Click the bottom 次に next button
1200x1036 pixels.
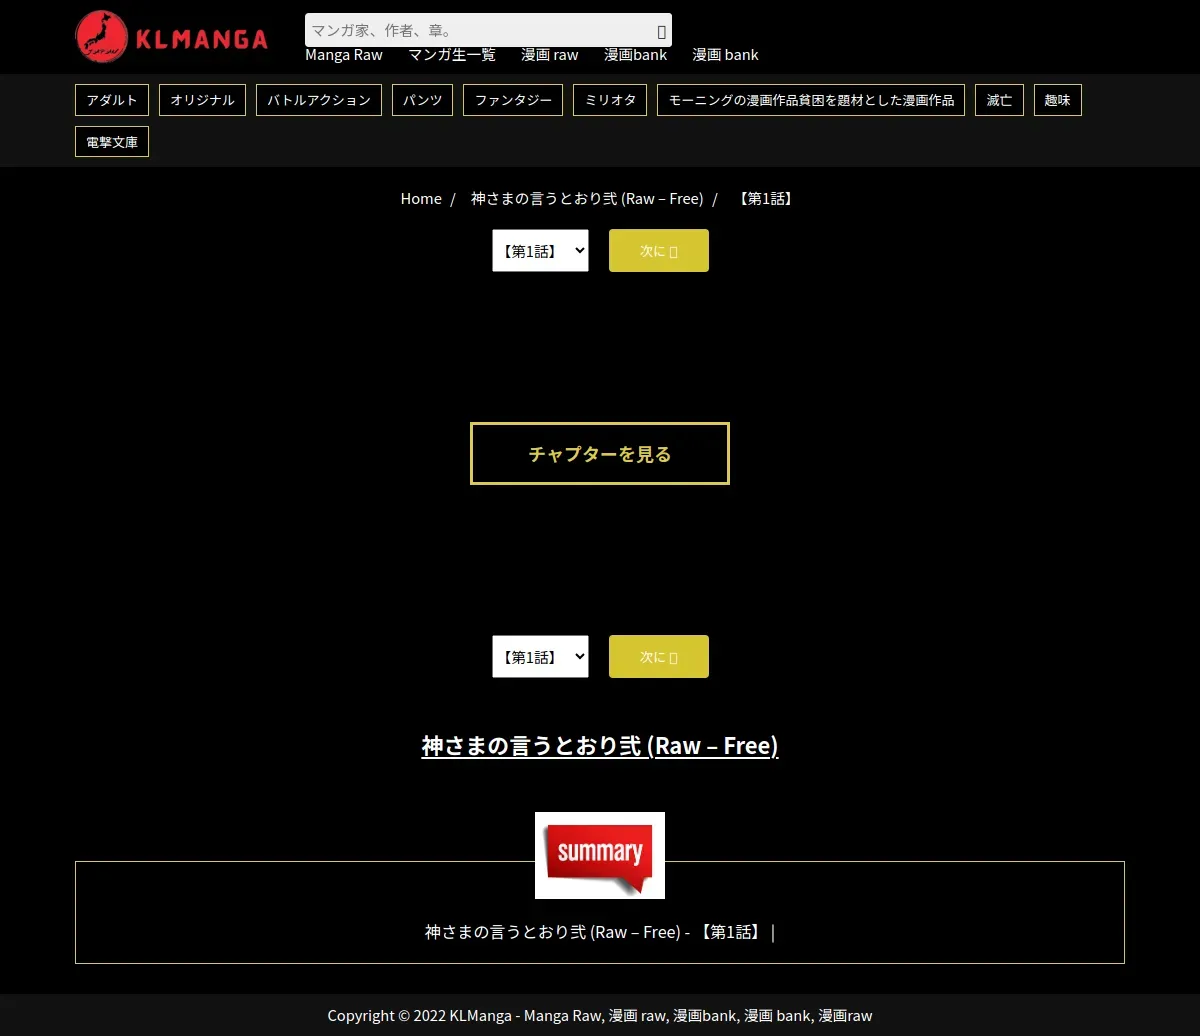[659, 657]
